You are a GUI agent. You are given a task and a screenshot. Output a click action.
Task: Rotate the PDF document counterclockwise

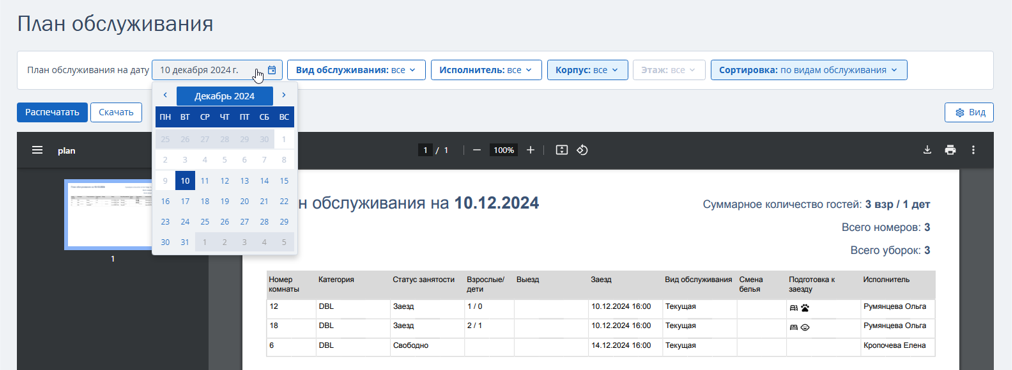point(582,150)
